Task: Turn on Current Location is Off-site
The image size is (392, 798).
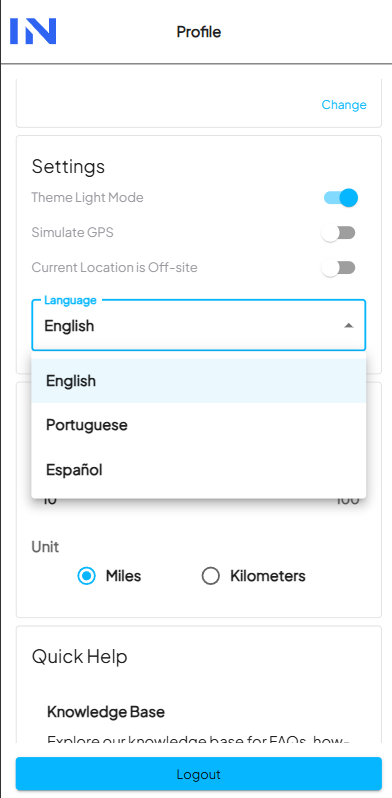Action: [x=338, y=268]
